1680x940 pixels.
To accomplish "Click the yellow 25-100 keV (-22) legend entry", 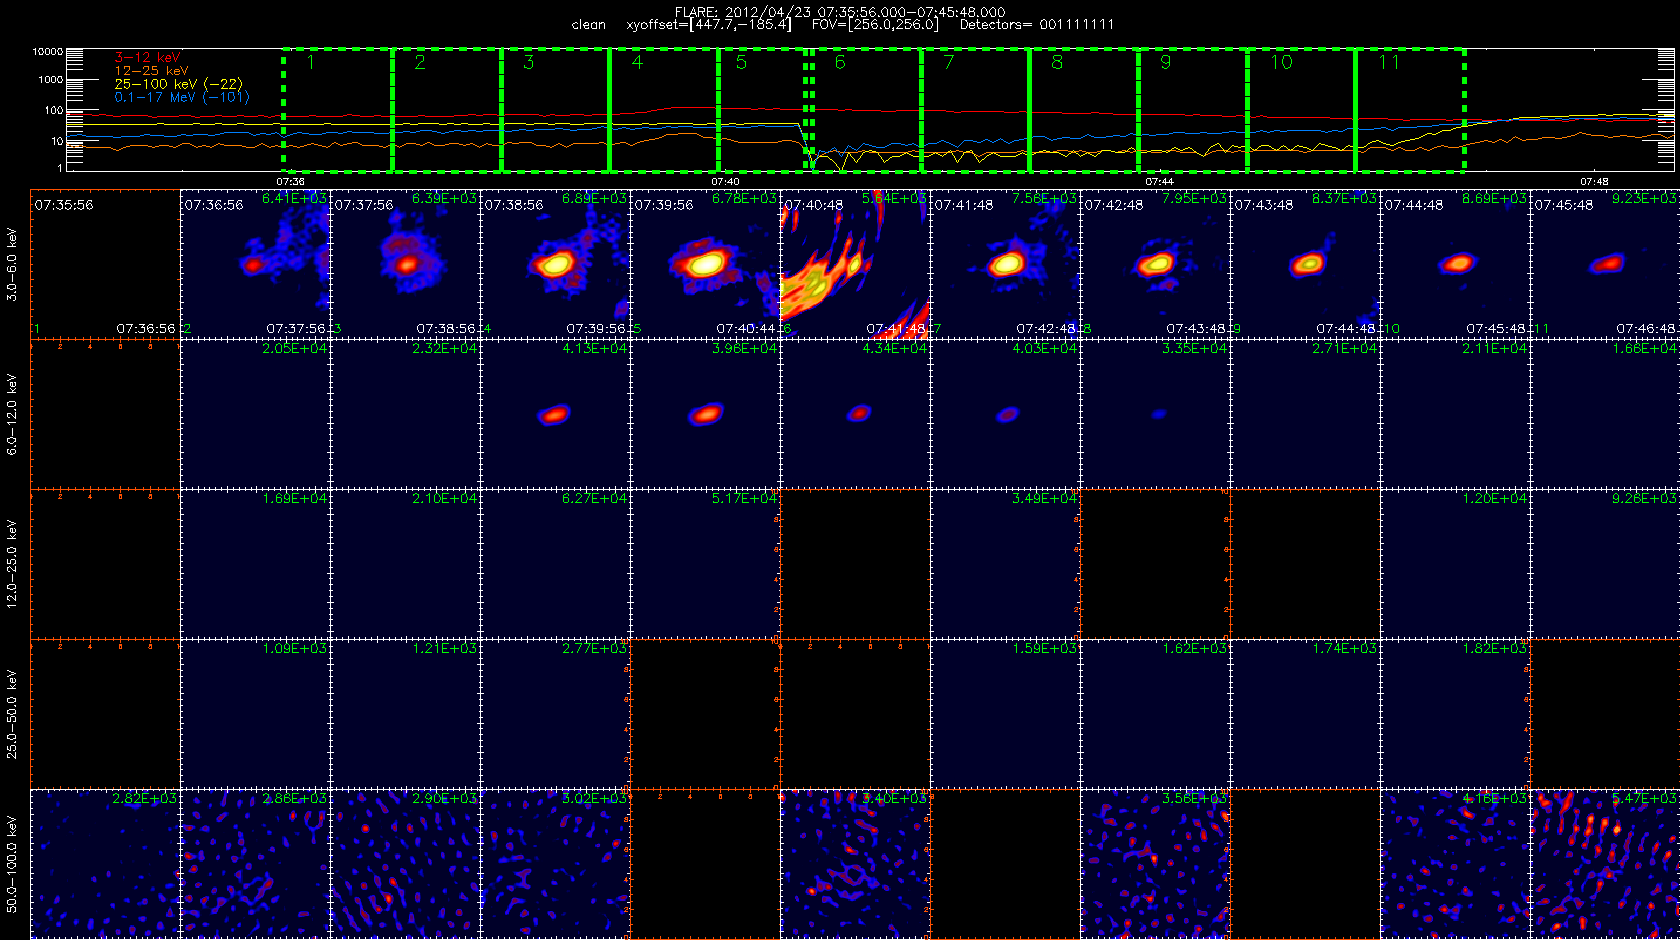I will click(x=178, y=84).
